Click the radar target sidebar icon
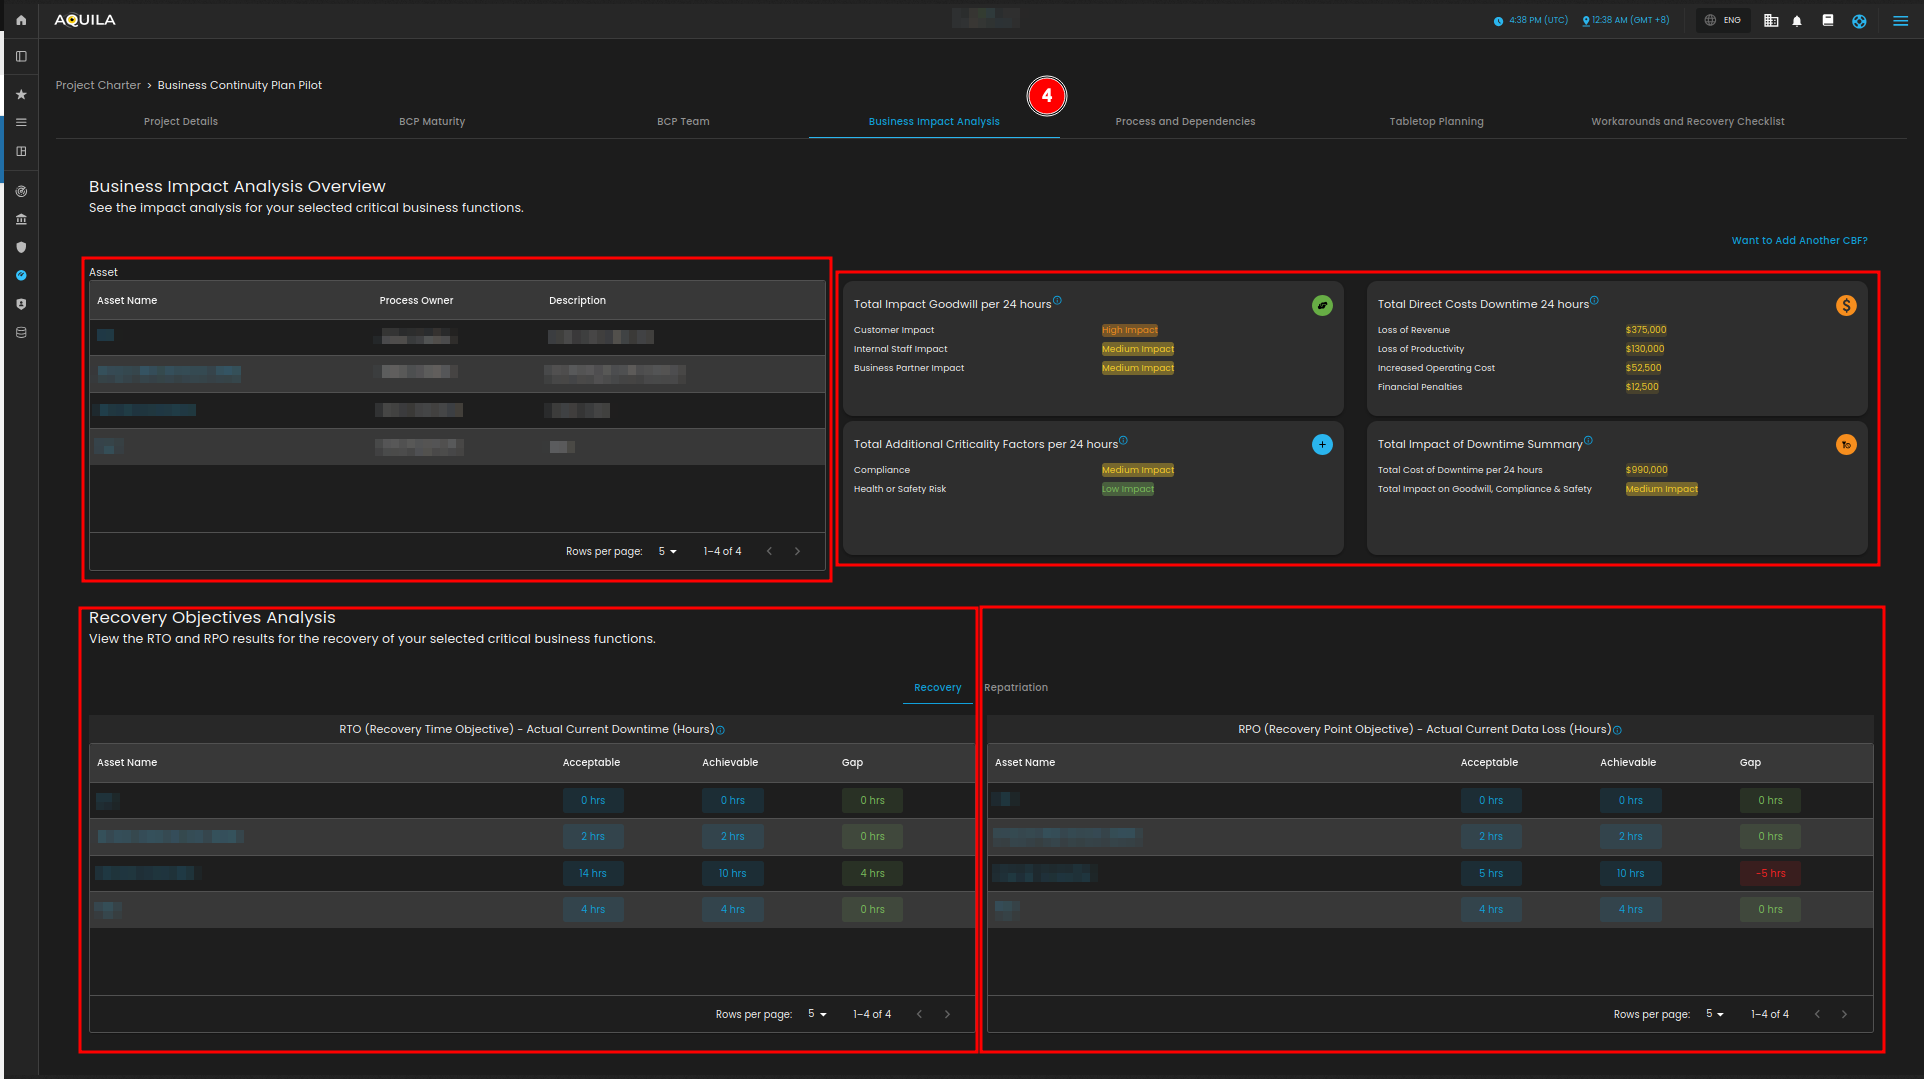This screenshot has height=1079, width=1924. [x=21, y=191]
